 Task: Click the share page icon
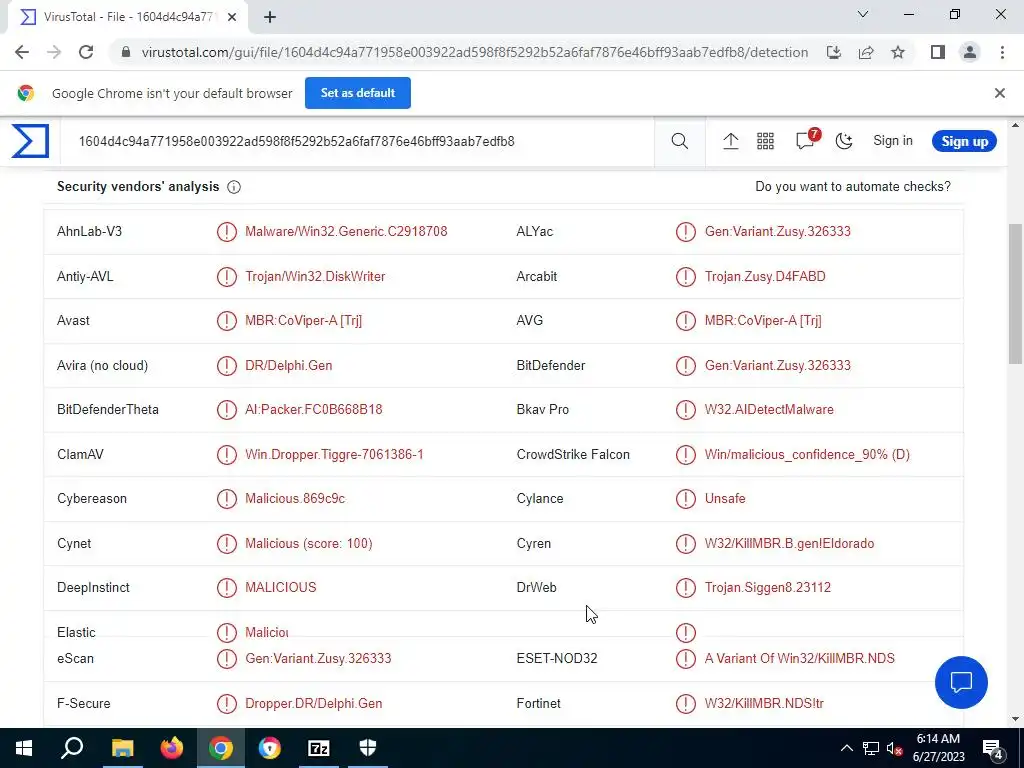click(866, 52)
